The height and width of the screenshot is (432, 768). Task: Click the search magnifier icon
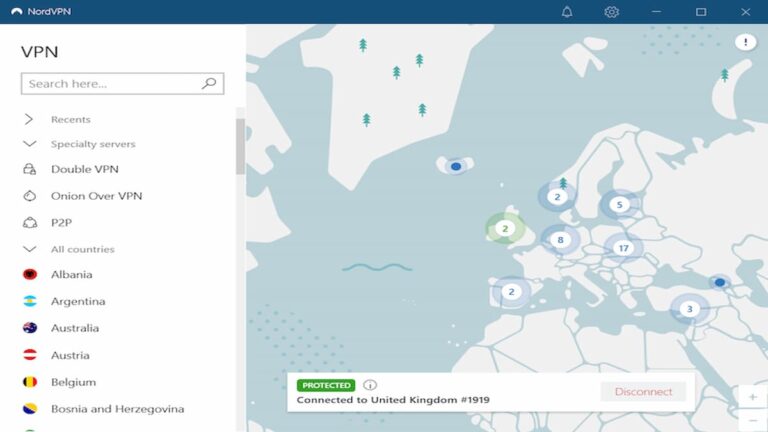tap(209, 84)
